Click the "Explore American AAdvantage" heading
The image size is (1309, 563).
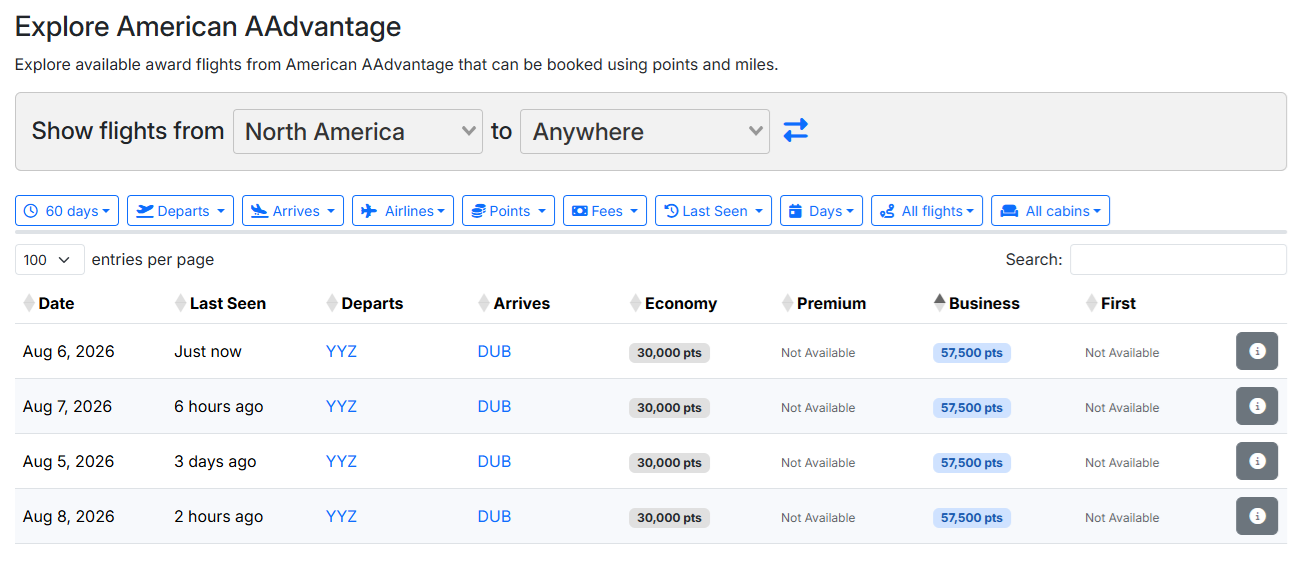click(208, 27)
